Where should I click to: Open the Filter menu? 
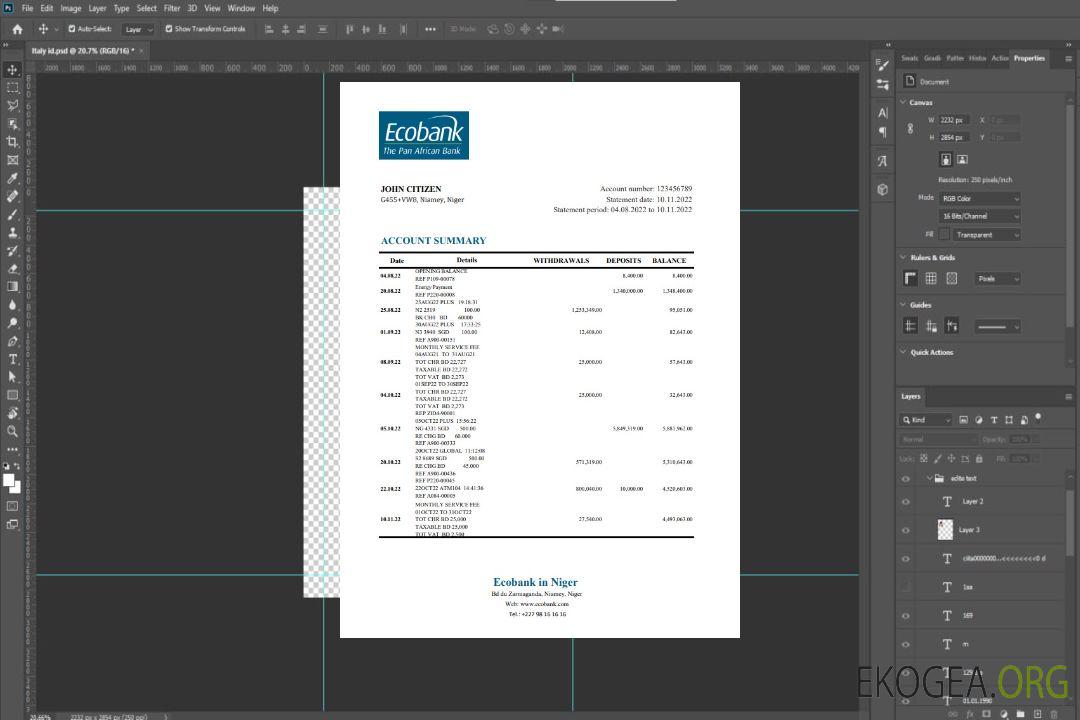tap(172, 8)
